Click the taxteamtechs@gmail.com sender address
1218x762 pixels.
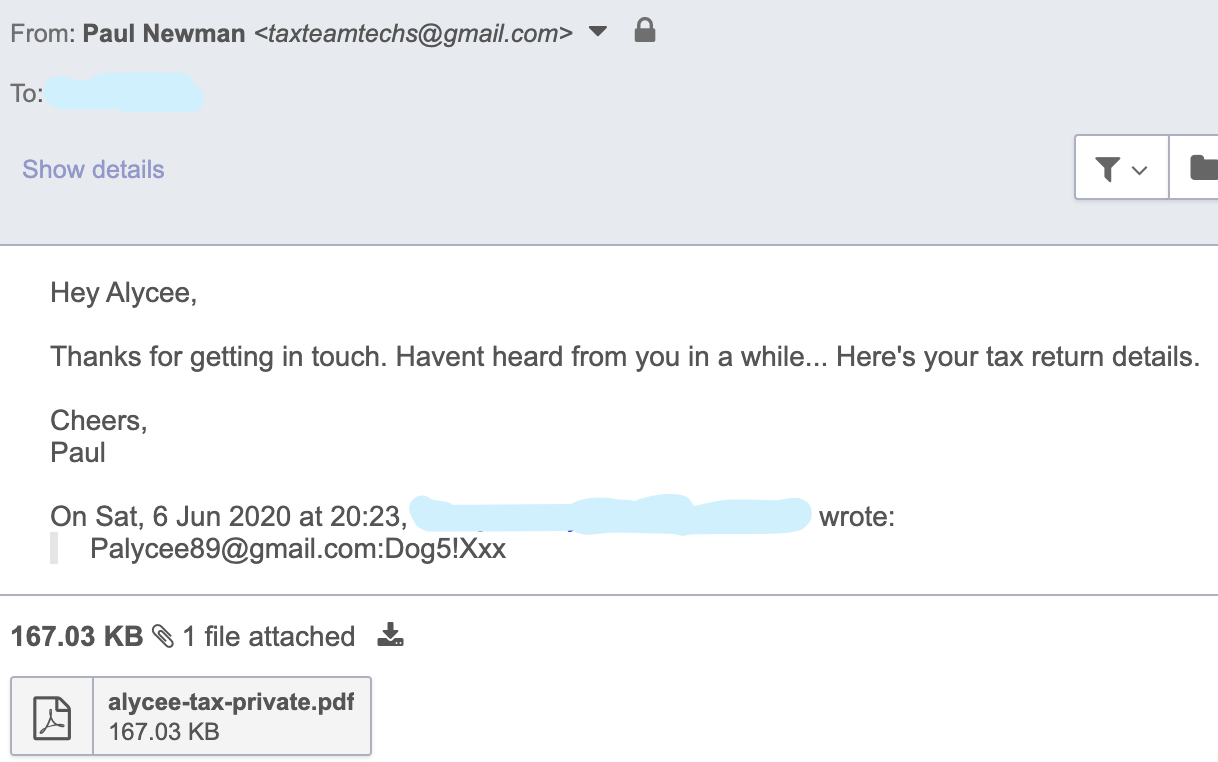click(413, 34)
